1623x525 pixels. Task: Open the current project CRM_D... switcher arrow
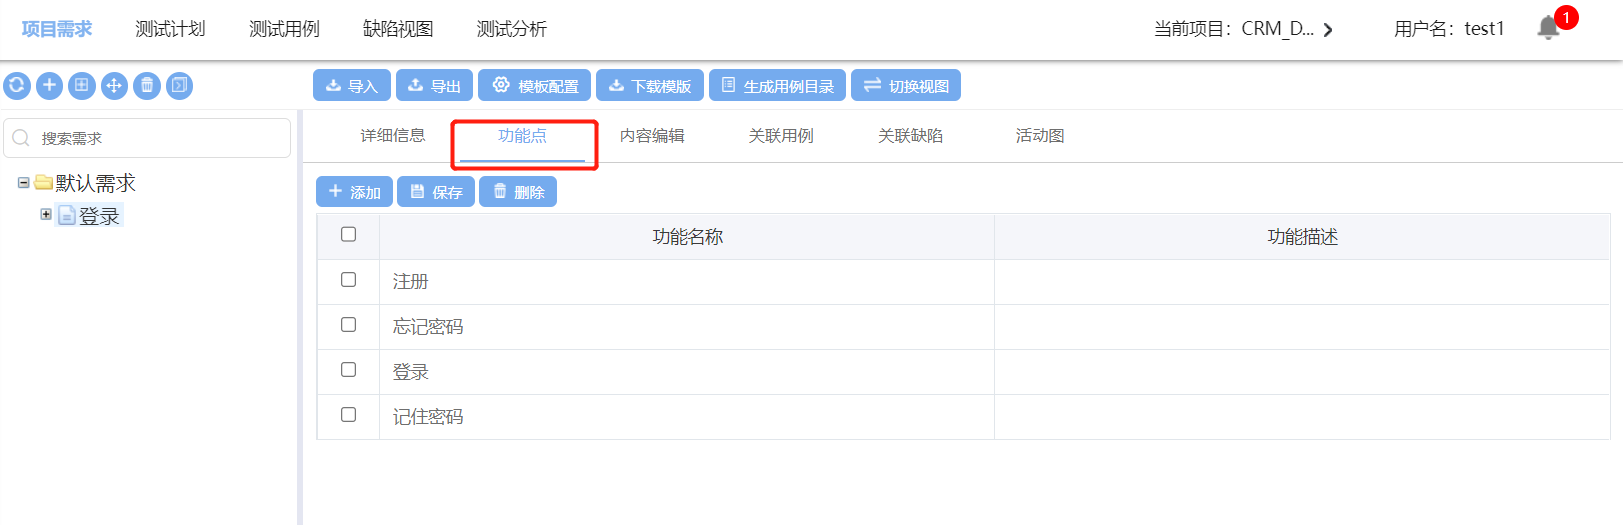(x=1328, y=30)
